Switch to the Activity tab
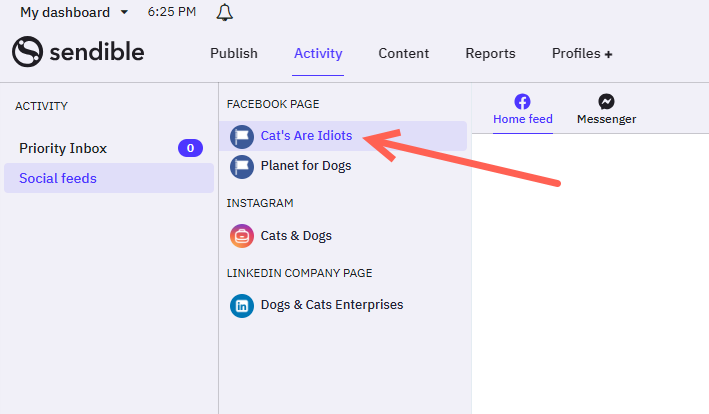709x414 pixels. tap(318, 53)
